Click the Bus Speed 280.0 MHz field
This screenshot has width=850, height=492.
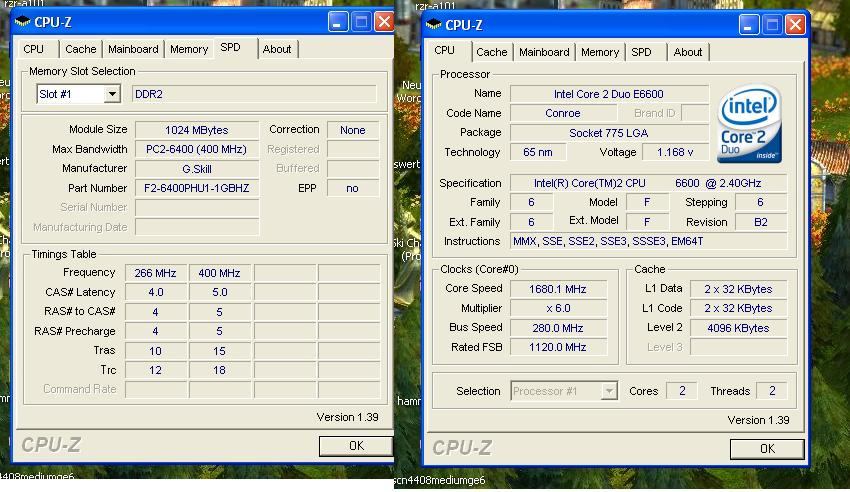click(x=558, y=328)
